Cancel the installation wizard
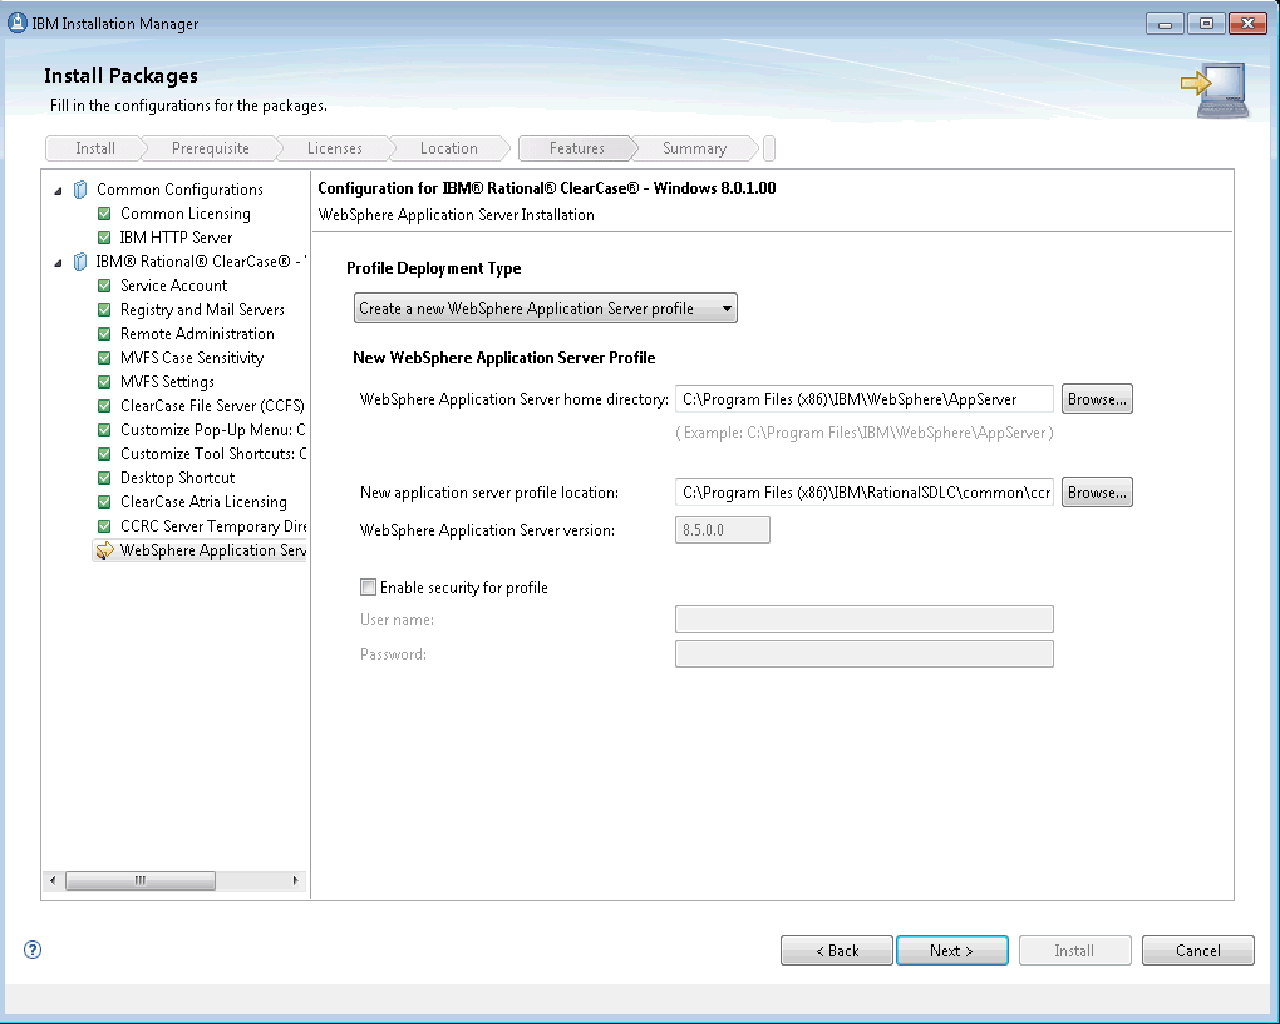This screenshot has height=1024, width=1280. pyautogui.click(x=1198, y=950)
